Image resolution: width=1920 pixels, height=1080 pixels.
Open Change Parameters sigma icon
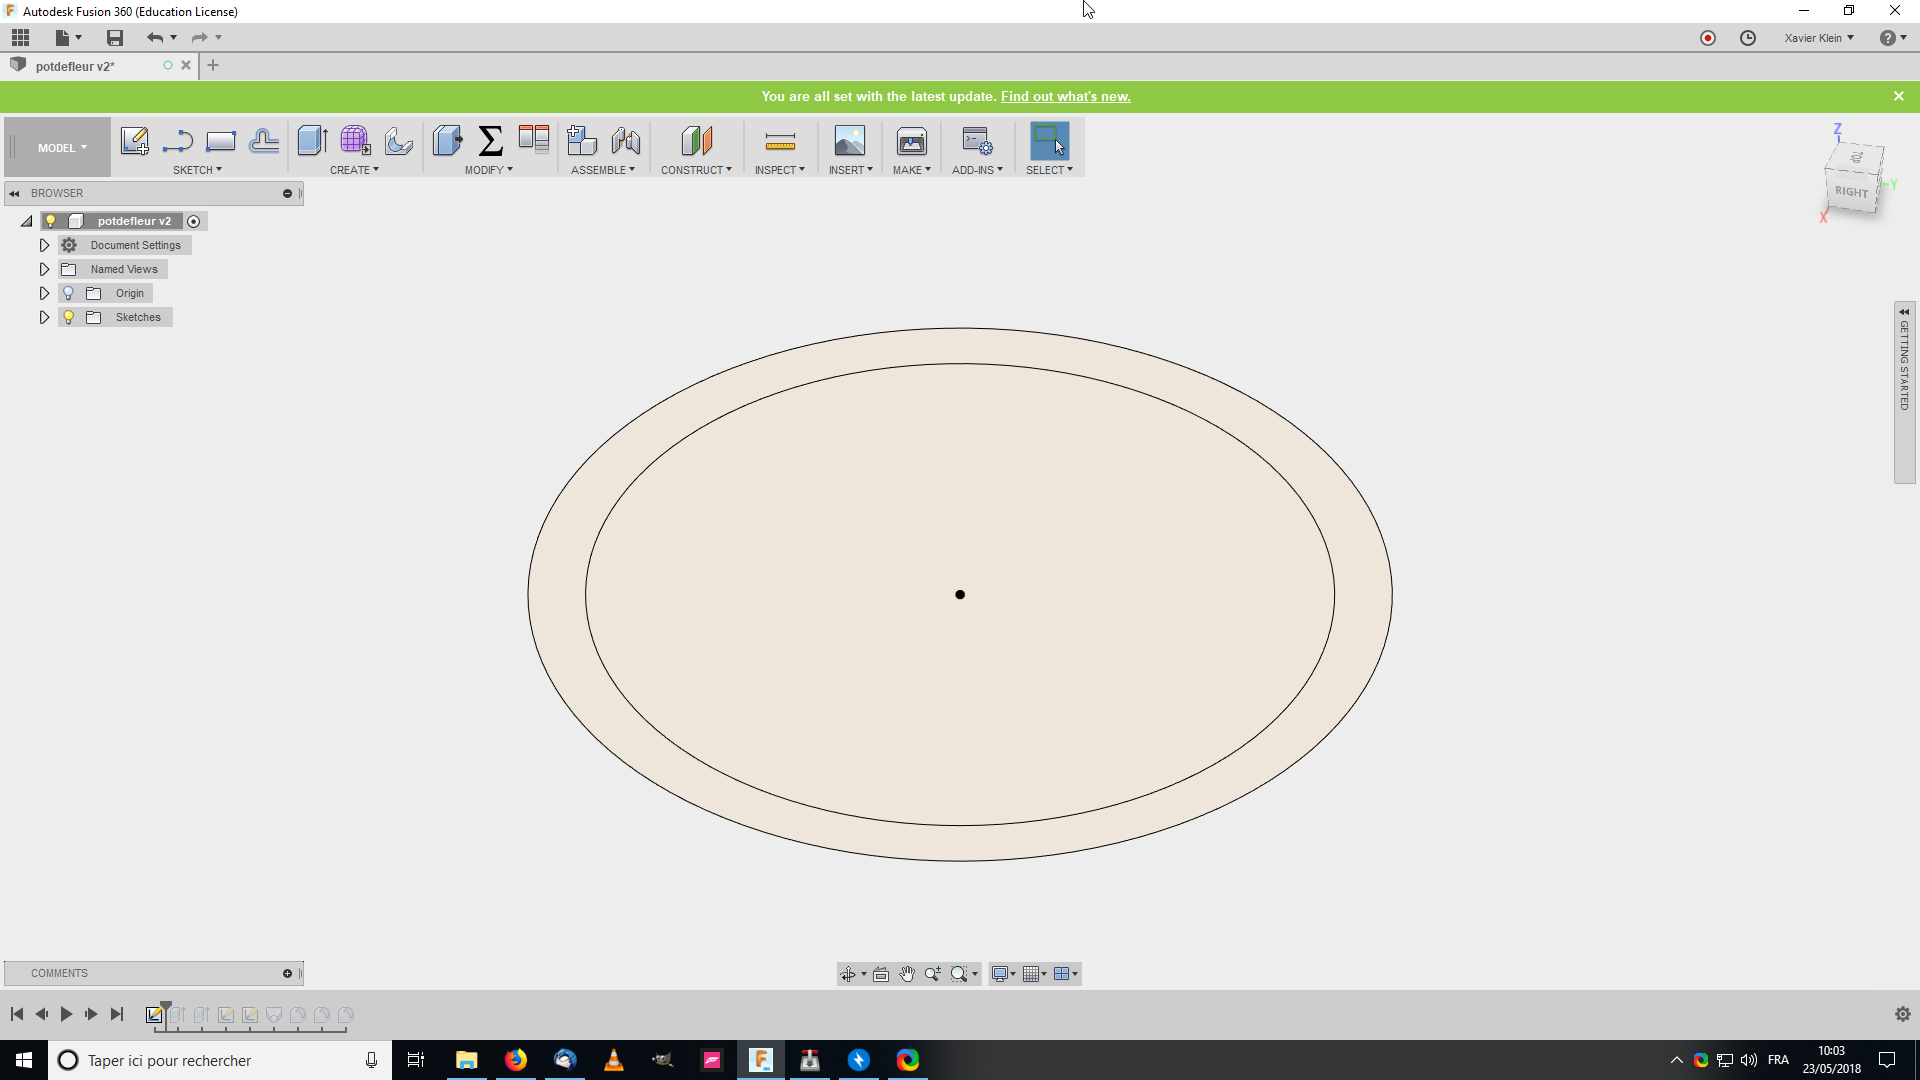pos(490,141)
